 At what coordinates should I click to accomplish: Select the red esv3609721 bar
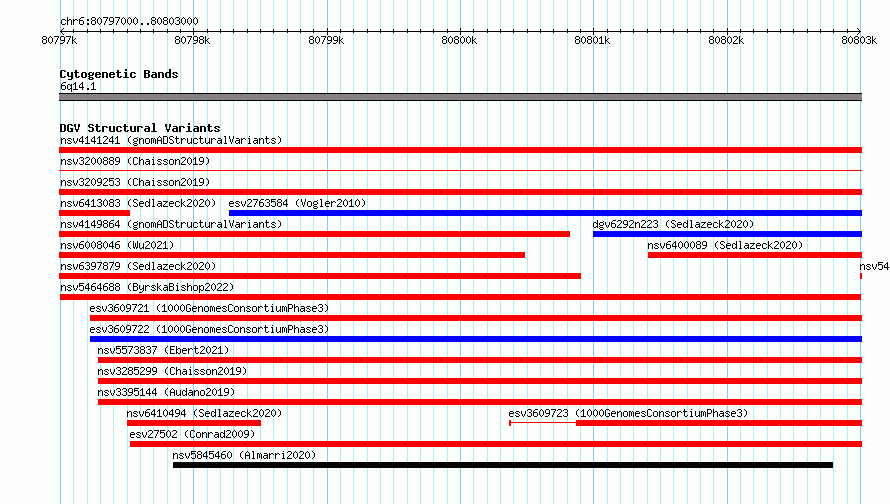[x=476, y=318]
